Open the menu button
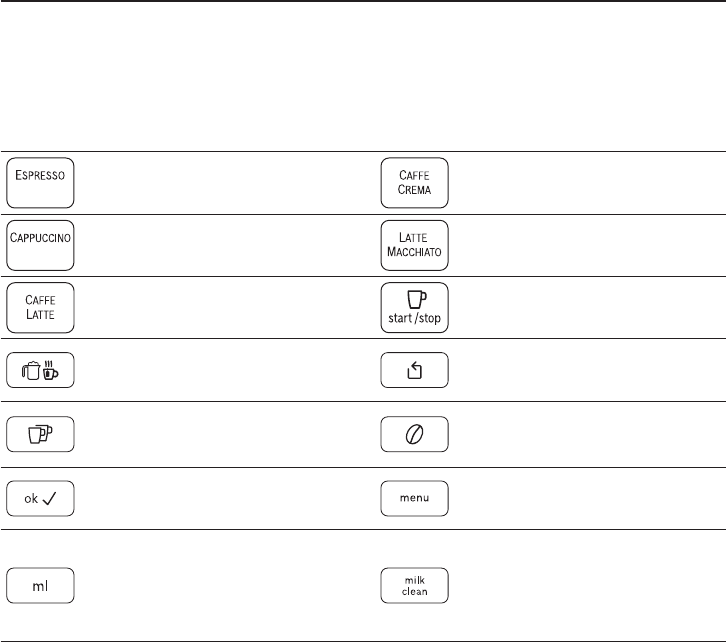Screen dimensions: 726x642 (x=416, y=498)
